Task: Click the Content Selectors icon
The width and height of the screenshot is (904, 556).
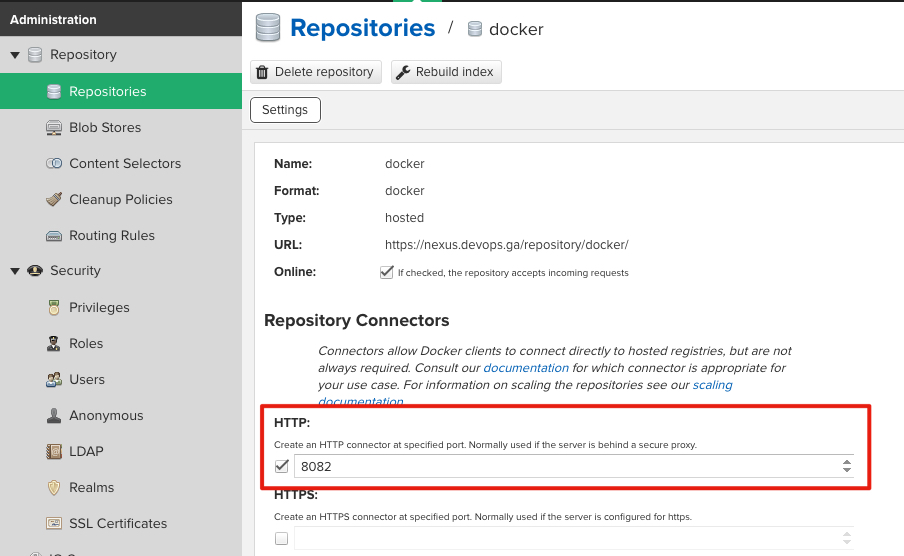Action: click(x=54, y=163)
